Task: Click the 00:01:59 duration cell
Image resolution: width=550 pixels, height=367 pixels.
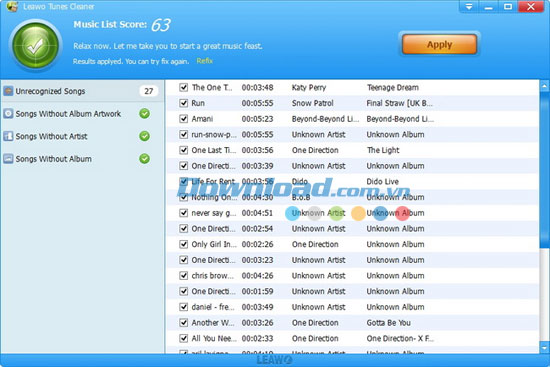Action: (x=257, y=291)
